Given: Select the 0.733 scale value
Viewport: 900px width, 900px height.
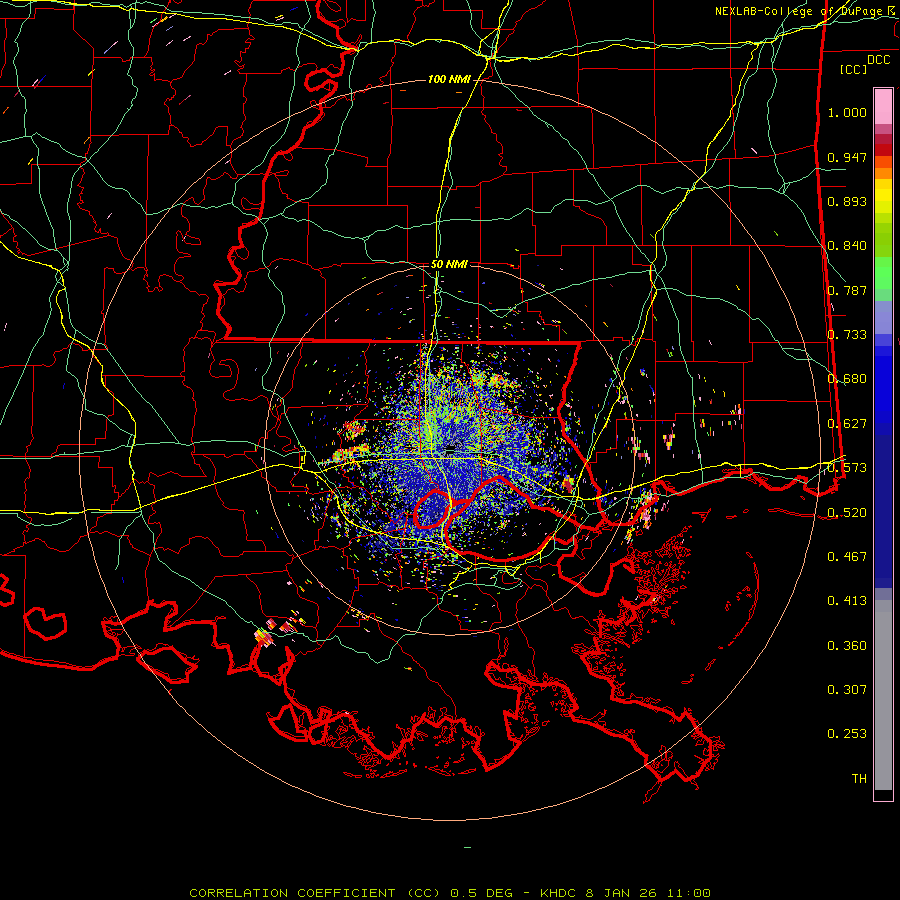Looking at the screenshot, I should click(847, 335).
